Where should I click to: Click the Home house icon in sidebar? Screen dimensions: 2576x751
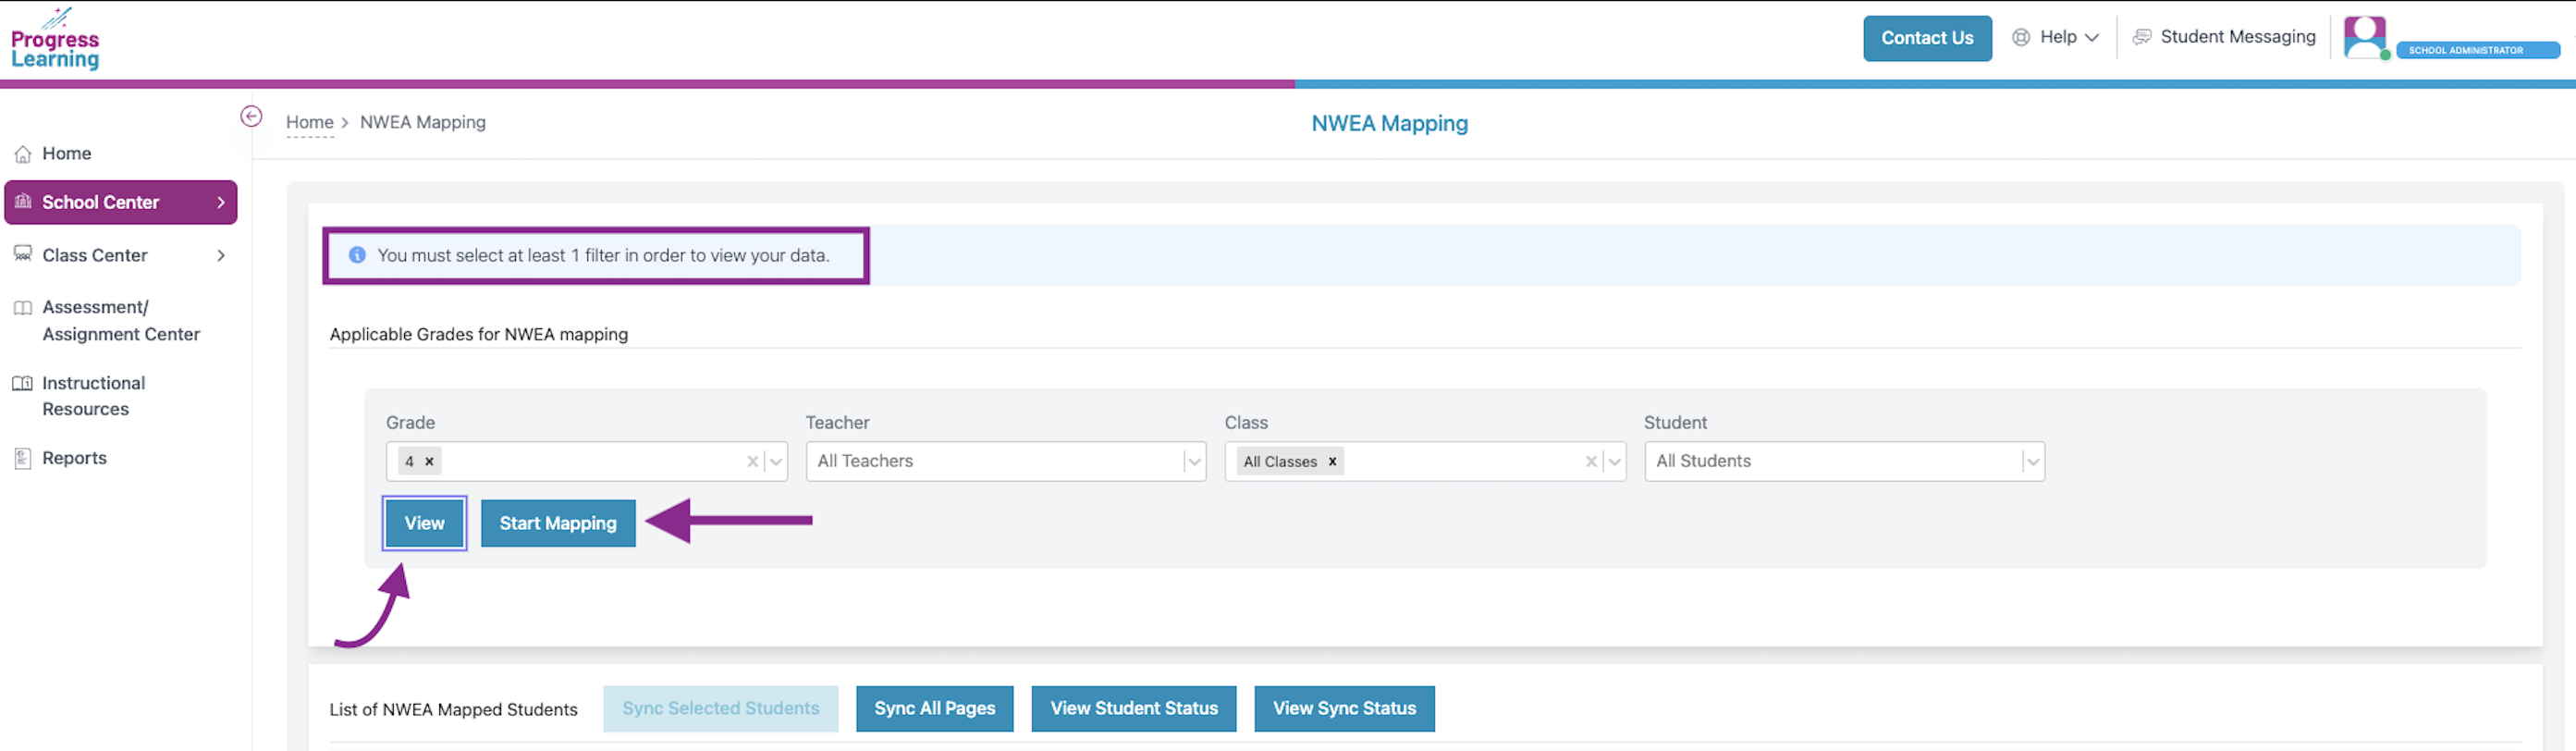[x=23, y=154]
